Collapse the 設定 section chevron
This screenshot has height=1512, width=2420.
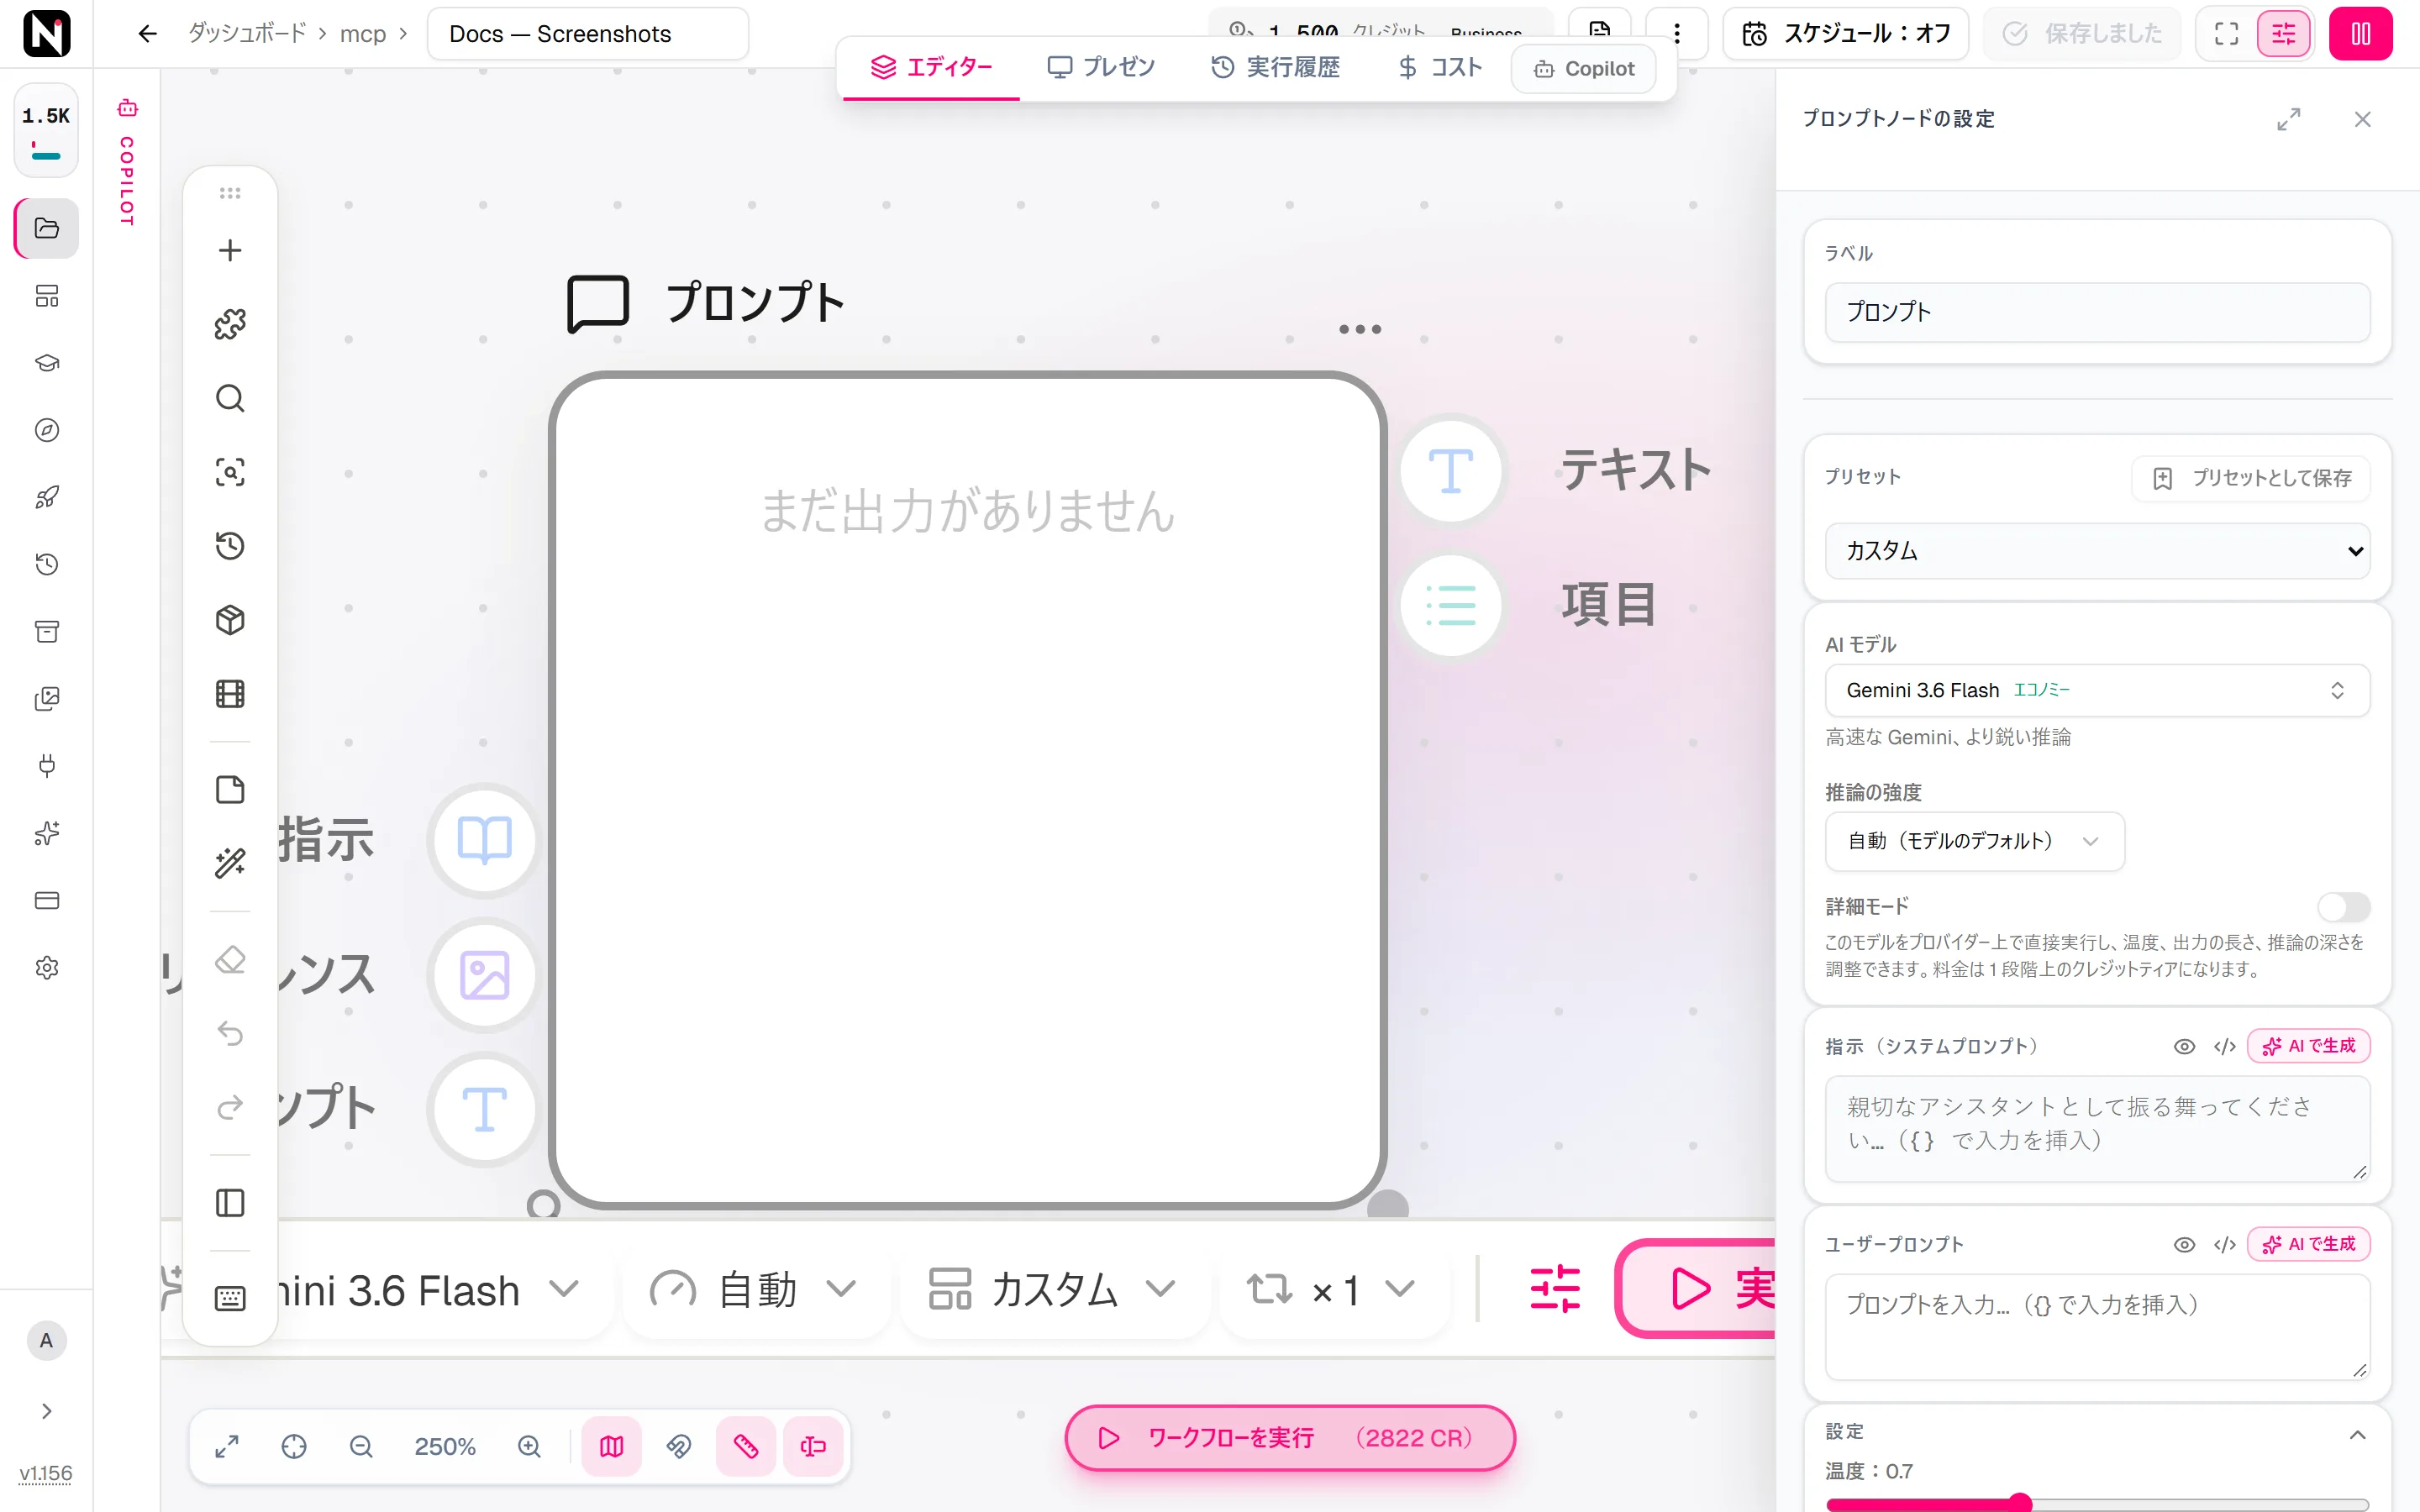2357,1434
